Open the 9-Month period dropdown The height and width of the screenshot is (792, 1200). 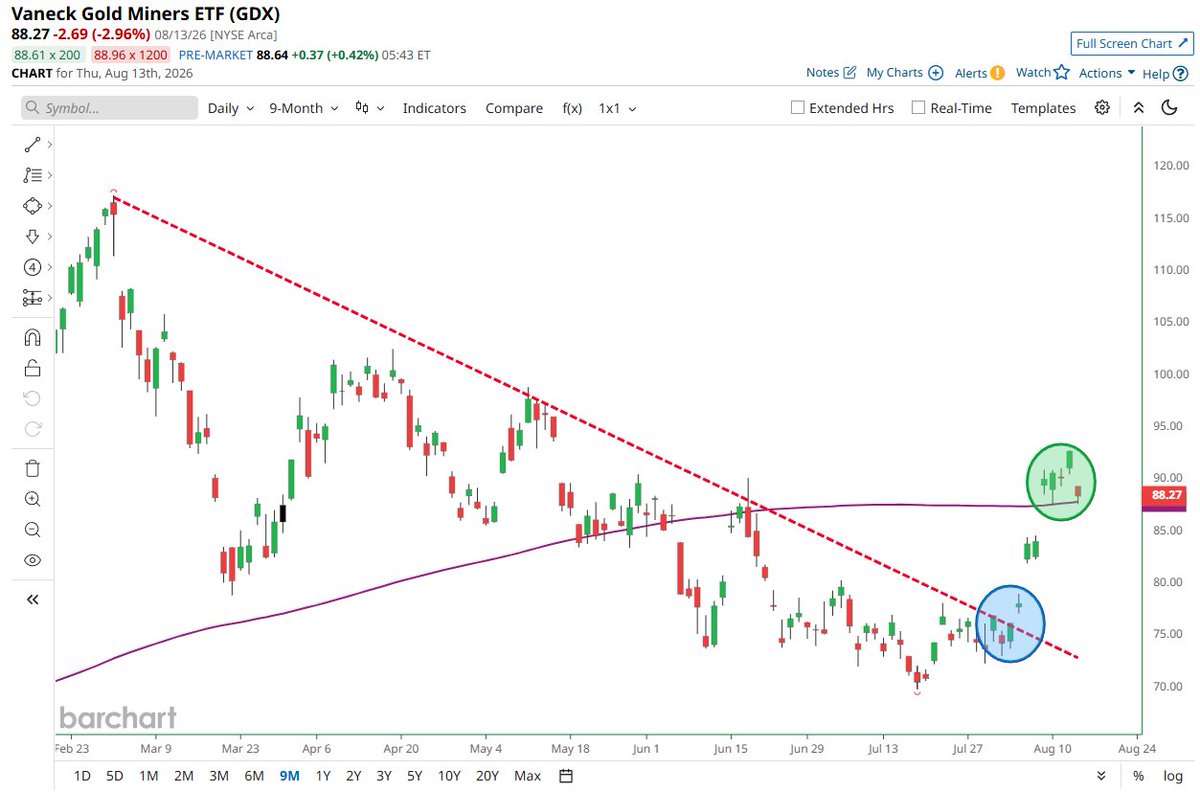pos(304,108)
